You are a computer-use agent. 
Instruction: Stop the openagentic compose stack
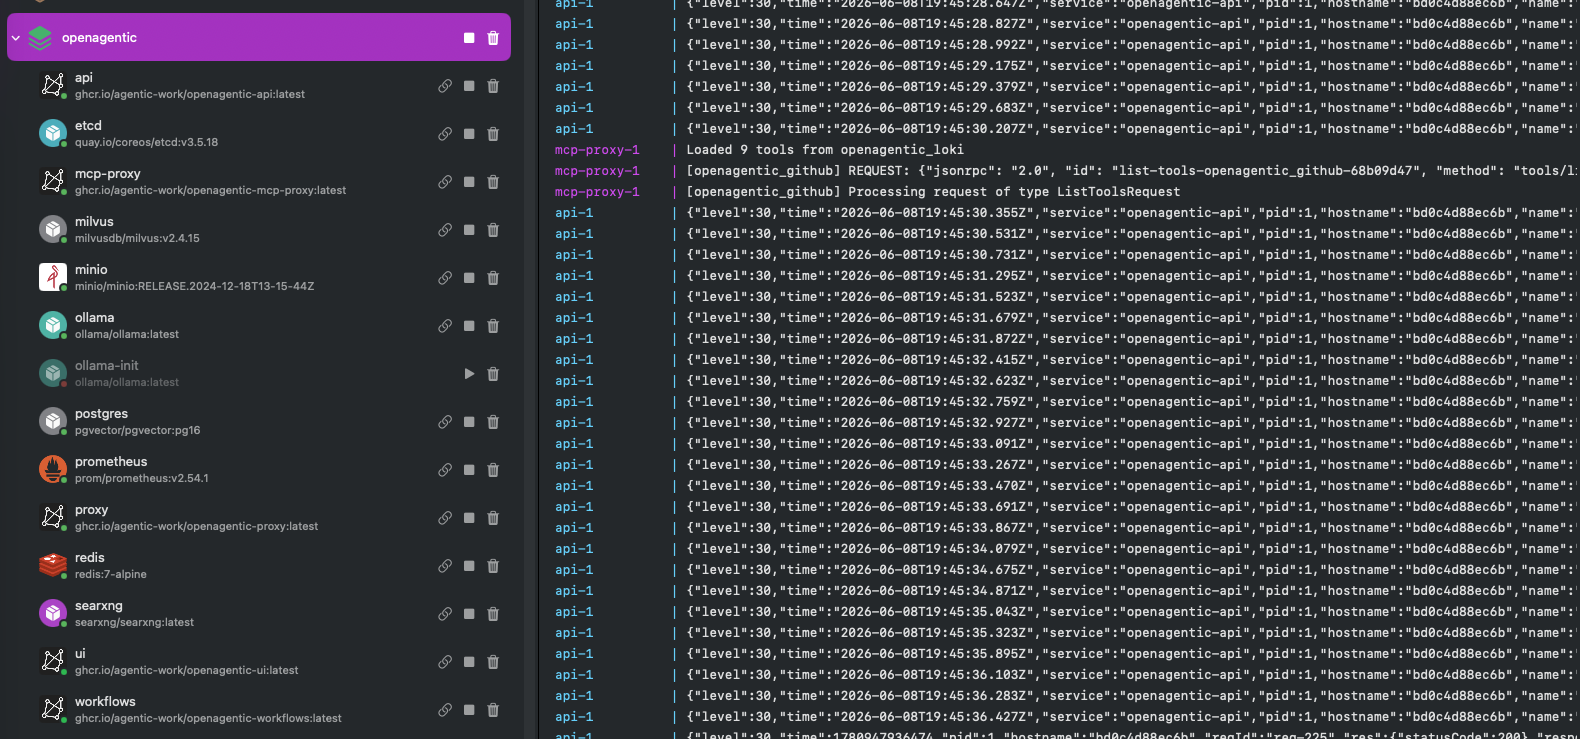[x=469, y=38]
